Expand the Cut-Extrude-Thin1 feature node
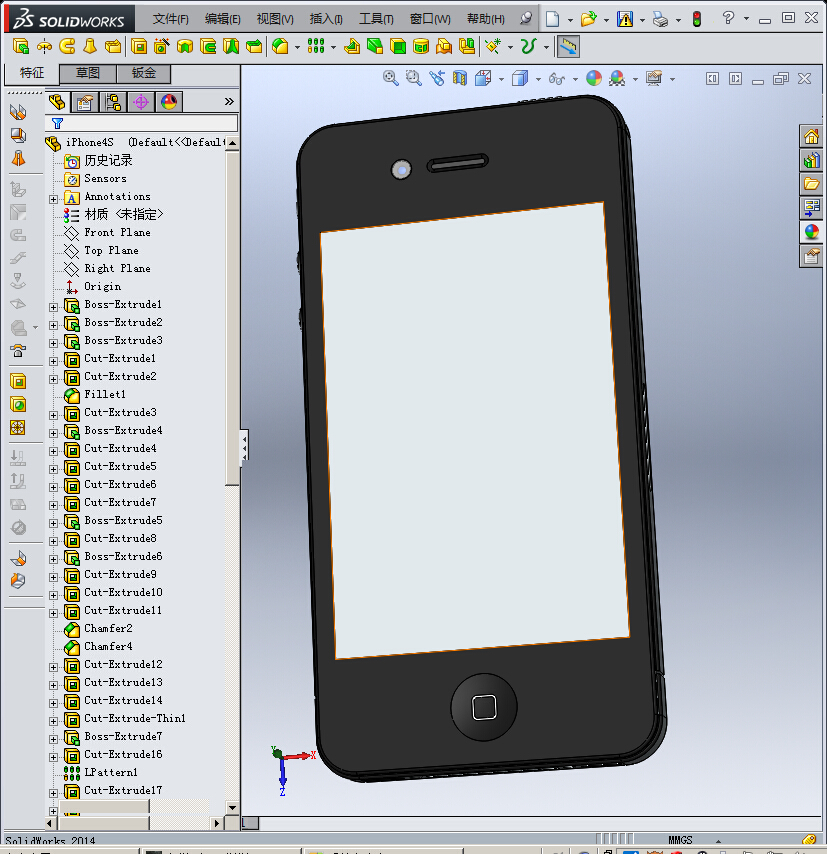This screenshot has width=827, height=854. coord(53,721)
